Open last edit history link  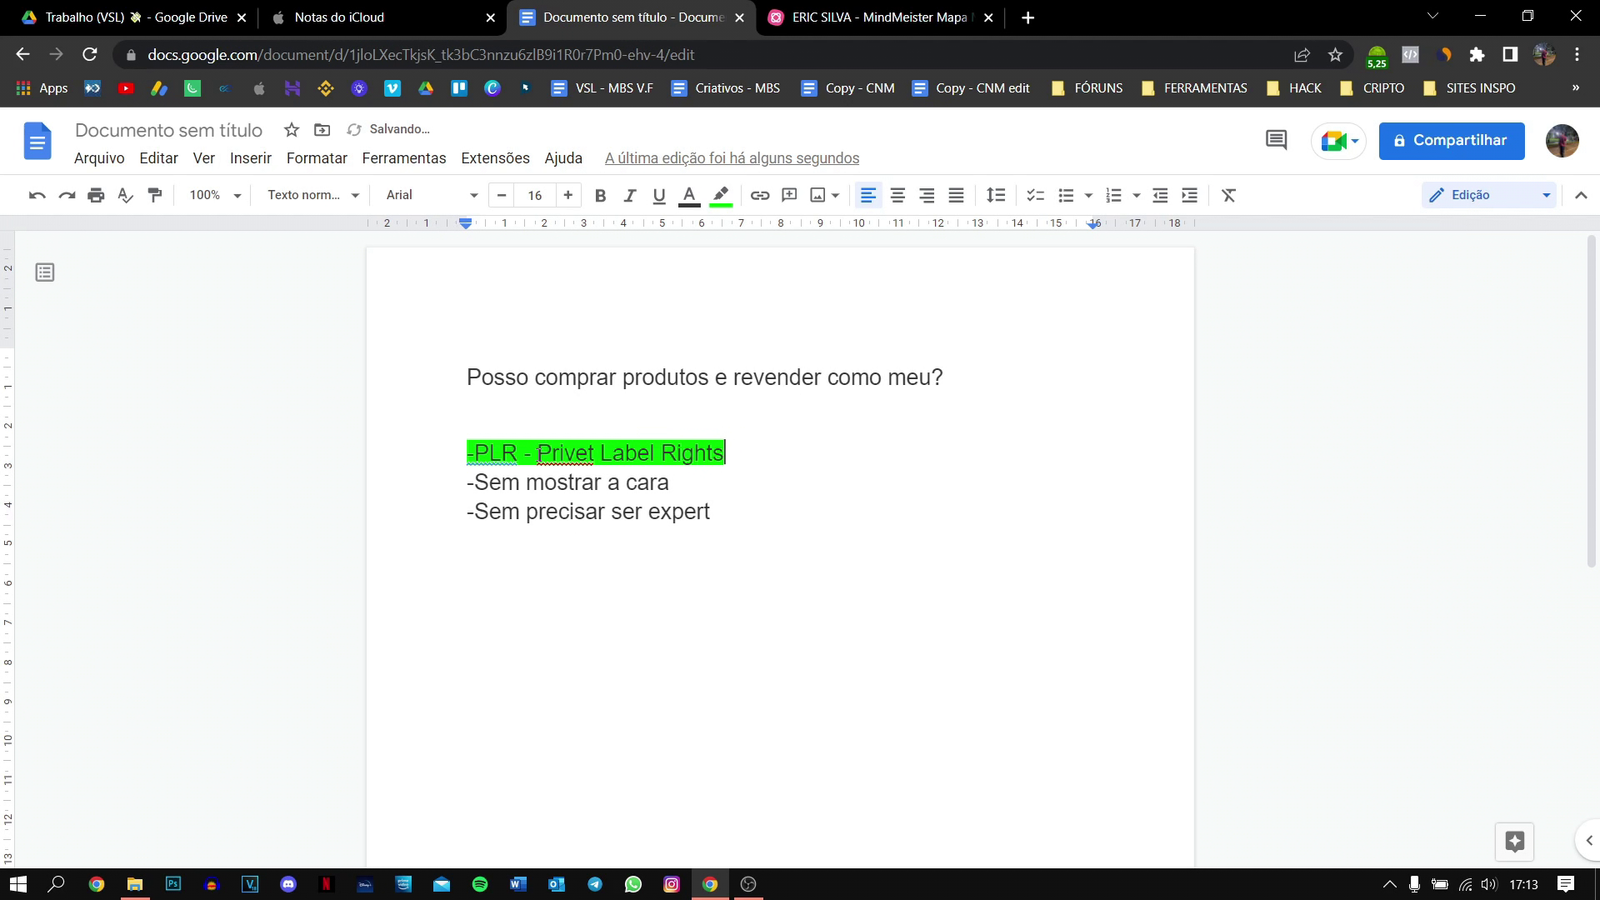pyautogui.click(x=732, y=158)
